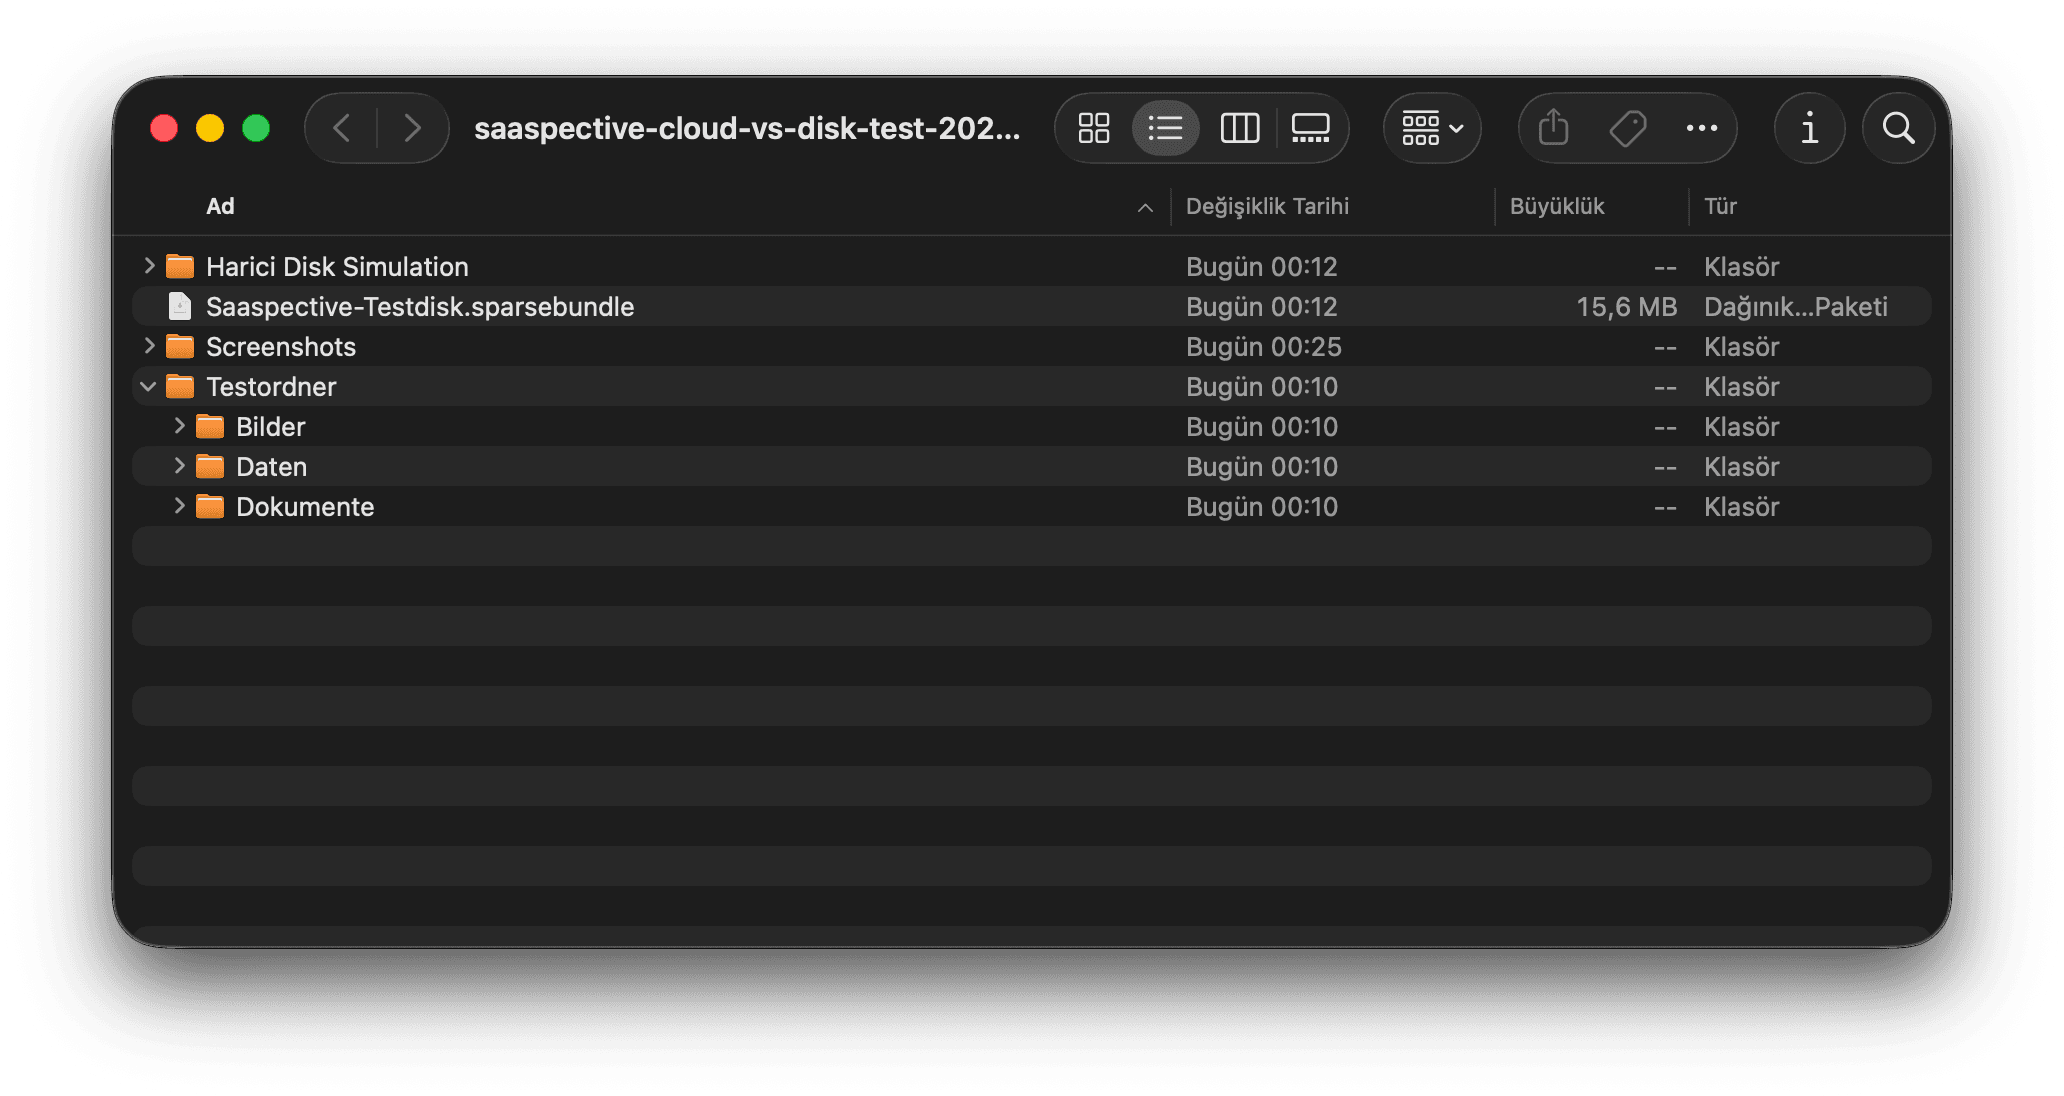Click the Harici Disk Simulation name

pos(337,266)
